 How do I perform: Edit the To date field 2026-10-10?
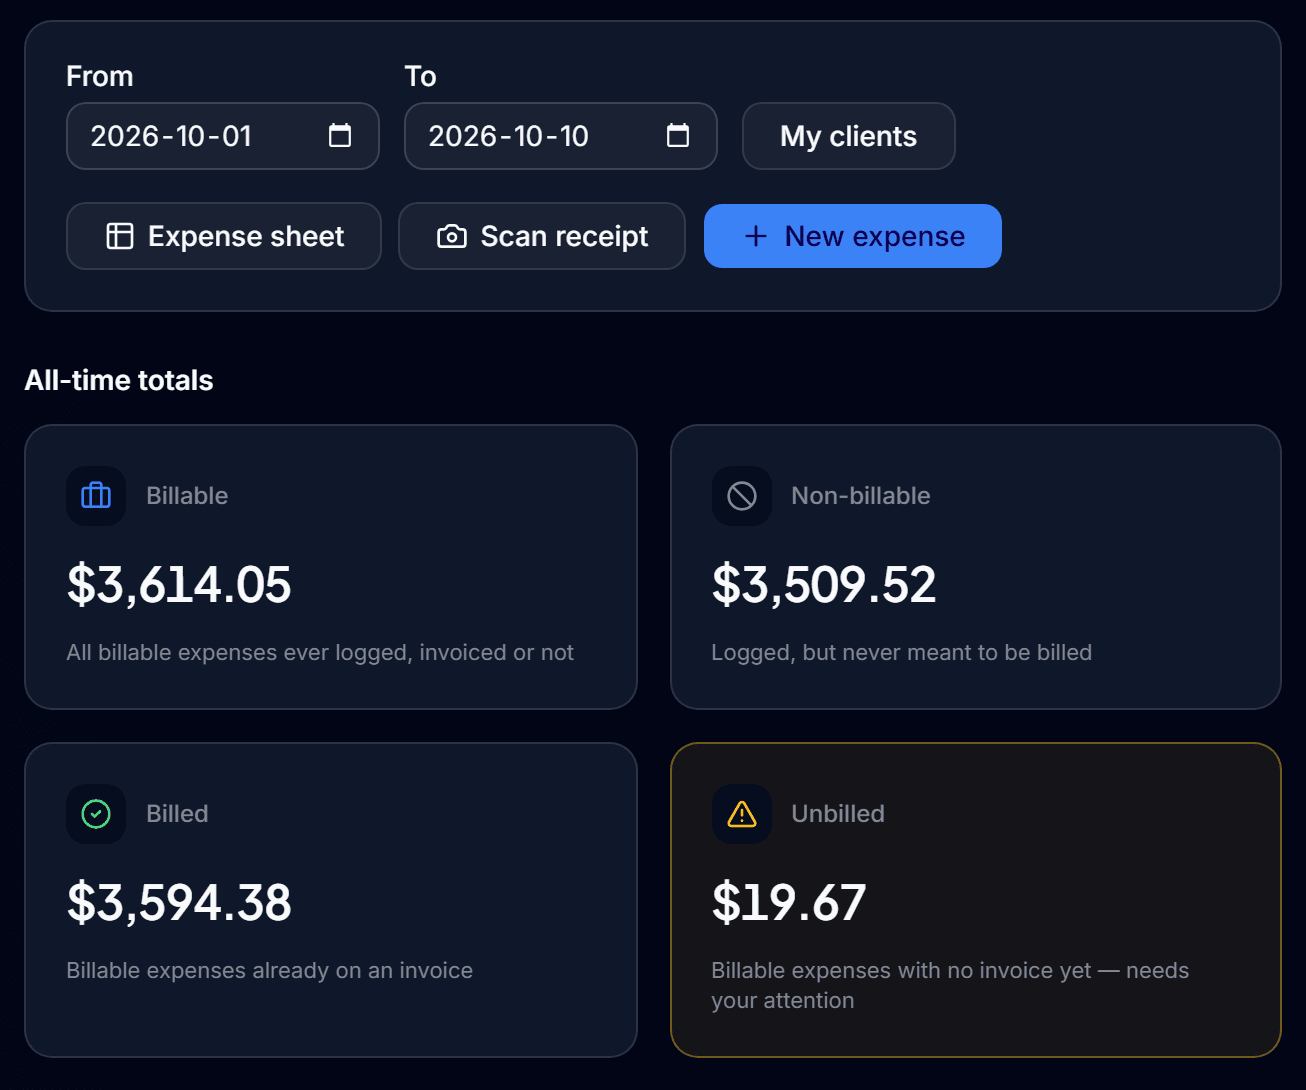561,136
